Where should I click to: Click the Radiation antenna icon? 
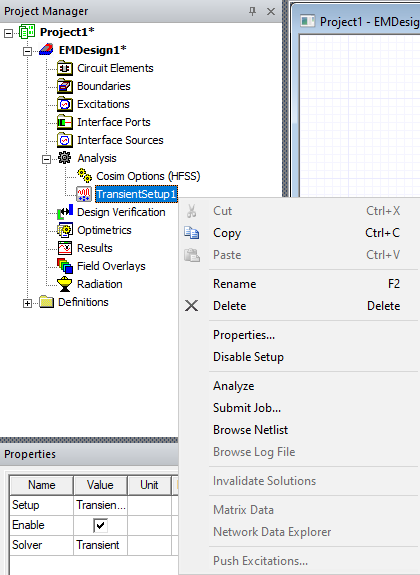[x=65, y=284]
